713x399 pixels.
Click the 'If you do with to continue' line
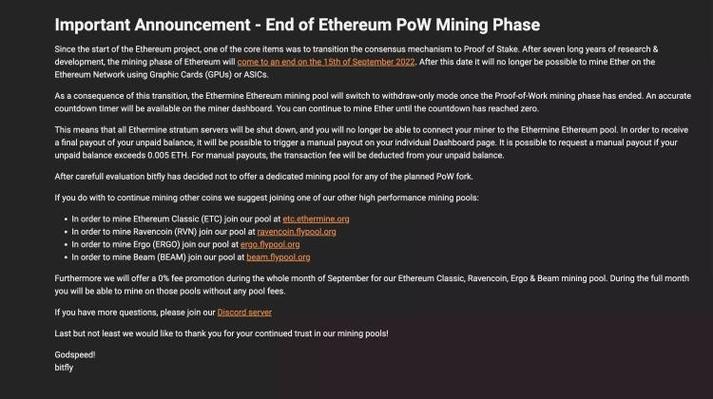click(x=266, y=198)
